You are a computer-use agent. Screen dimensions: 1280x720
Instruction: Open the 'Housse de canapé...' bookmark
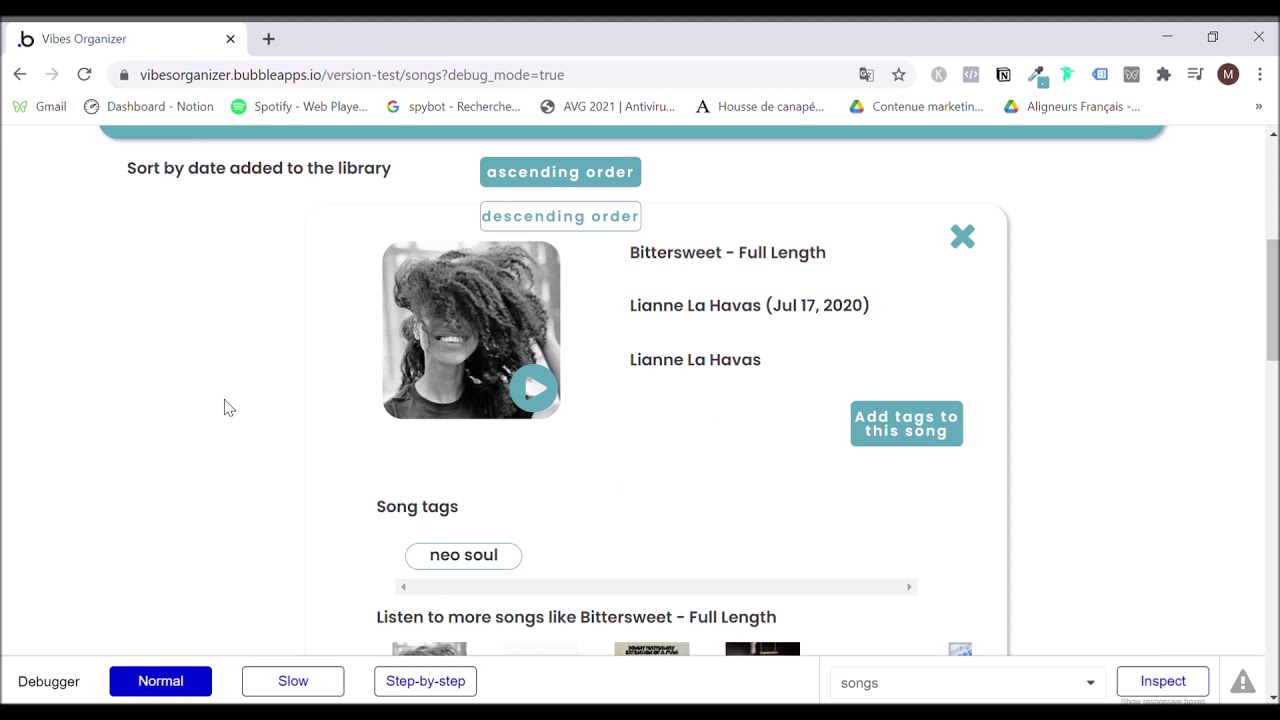pos(760,107)
